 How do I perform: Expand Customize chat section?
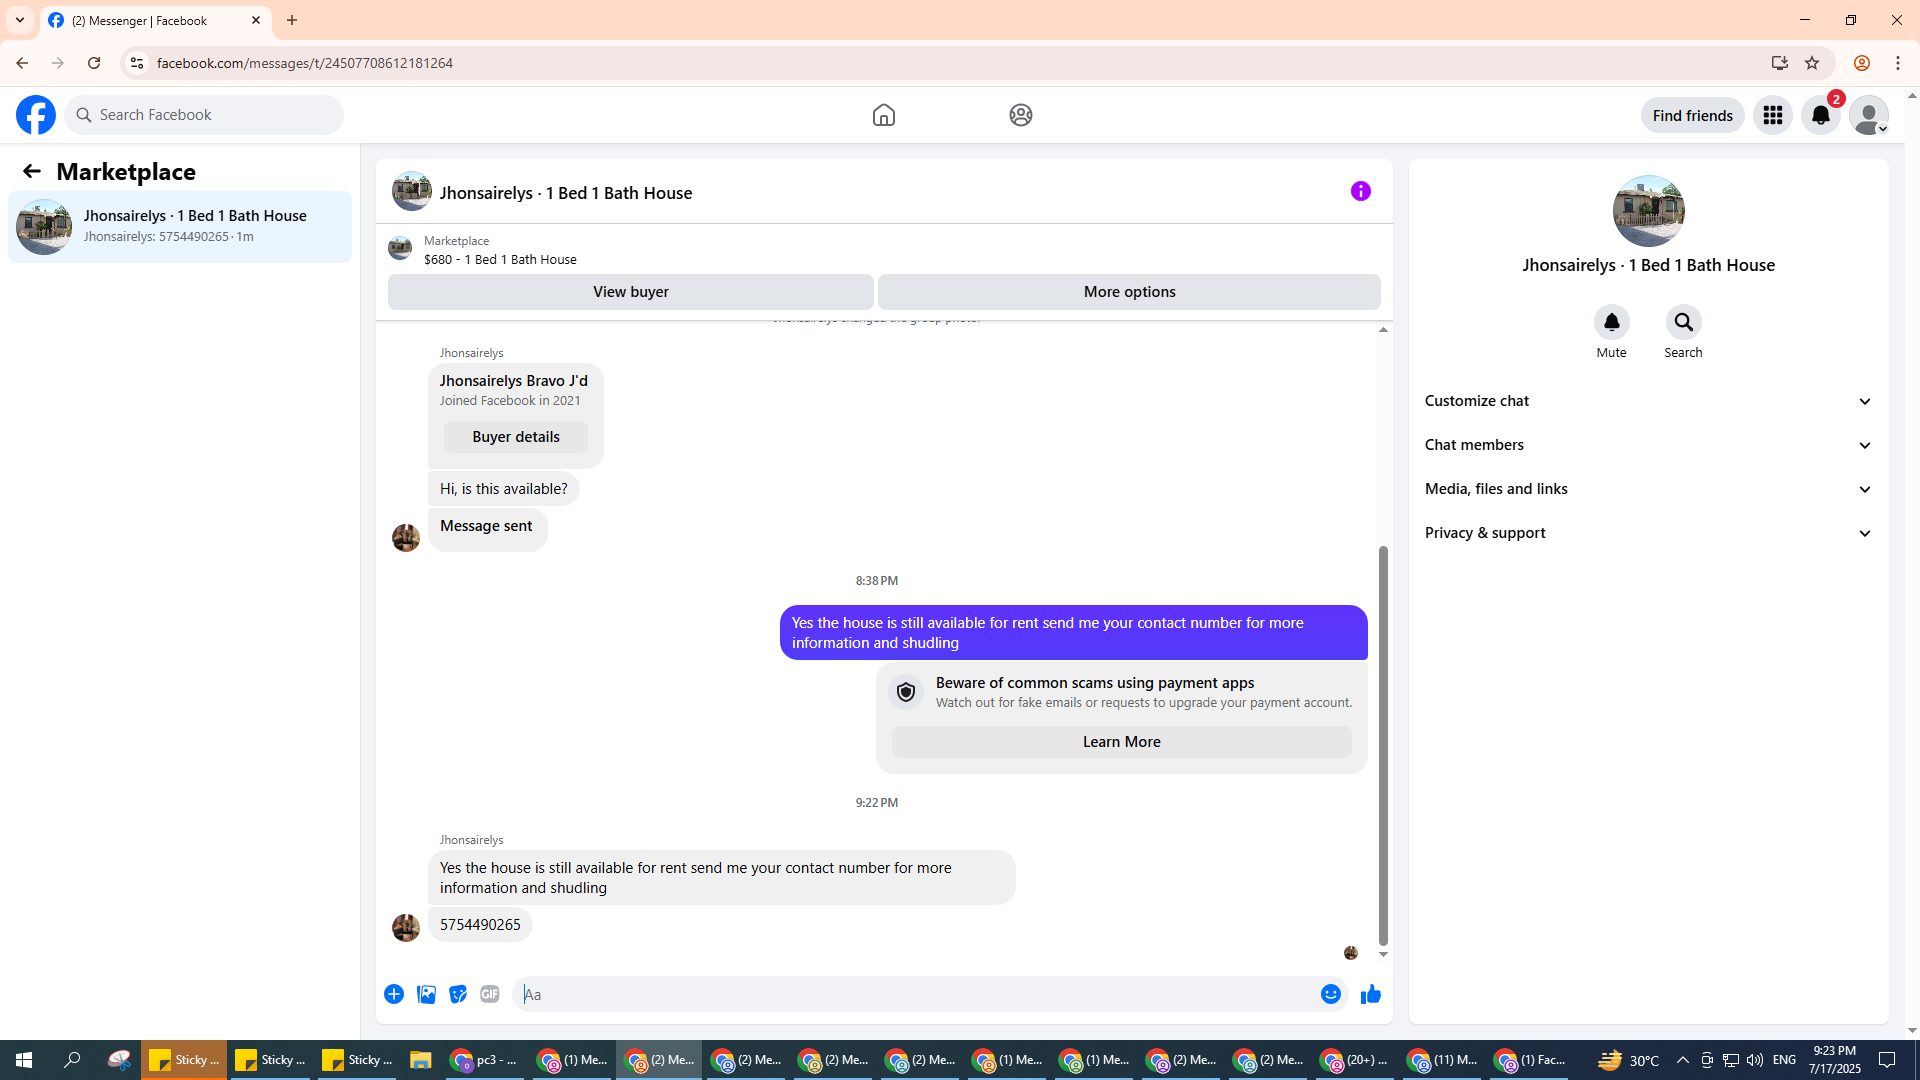[x=1648, y=401]
